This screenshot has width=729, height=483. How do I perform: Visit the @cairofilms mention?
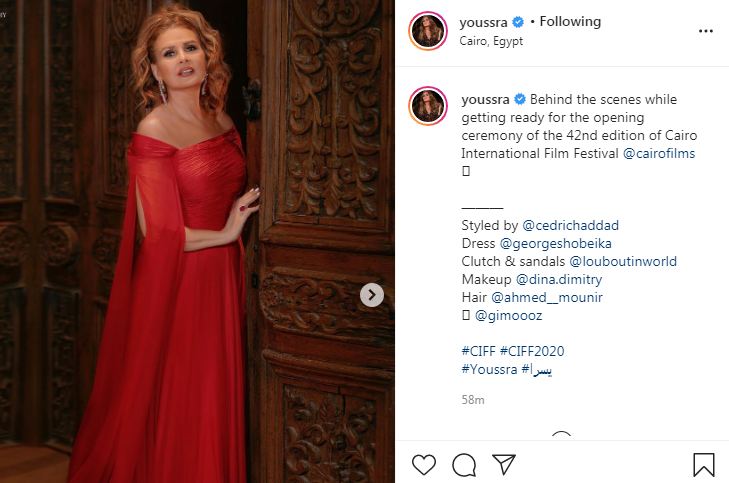659,153
